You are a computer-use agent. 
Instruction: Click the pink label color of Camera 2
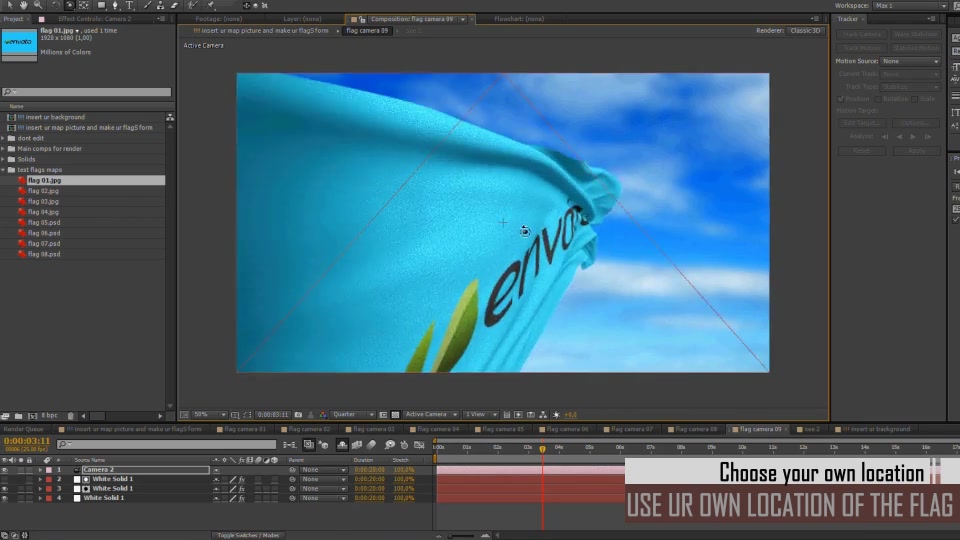click(48, 470)
